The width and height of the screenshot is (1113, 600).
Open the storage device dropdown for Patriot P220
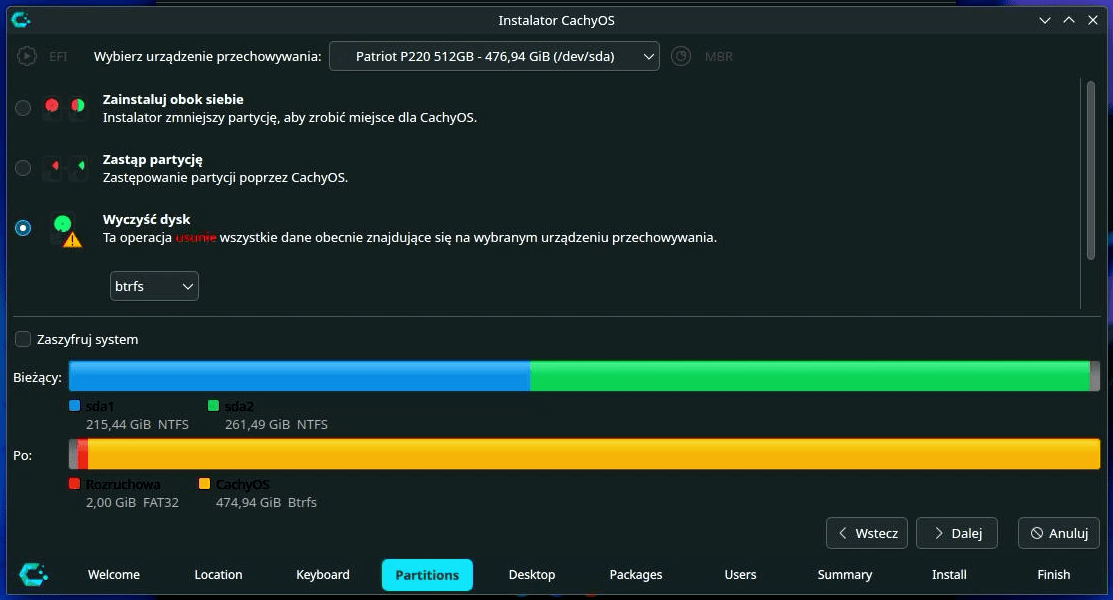[494, 56]
